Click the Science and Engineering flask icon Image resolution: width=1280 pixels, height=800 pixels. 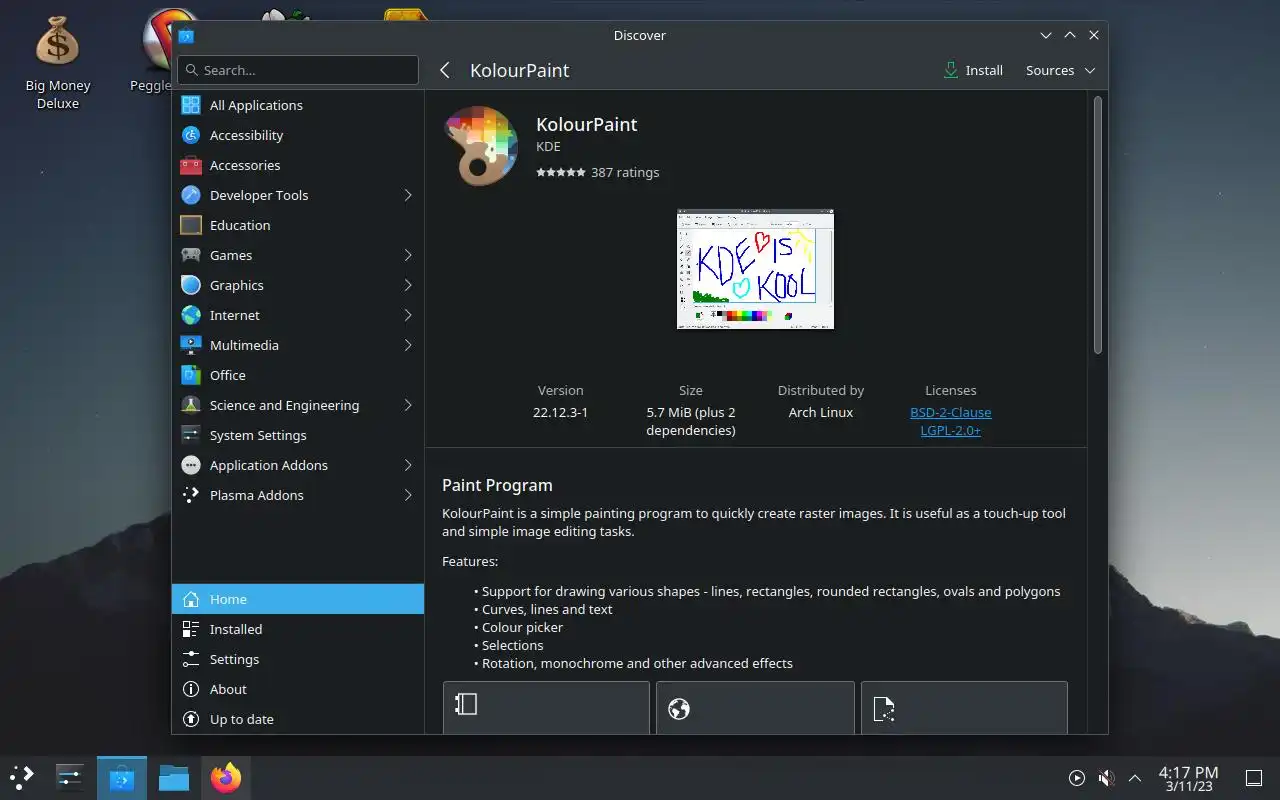(x=191, y=405)
